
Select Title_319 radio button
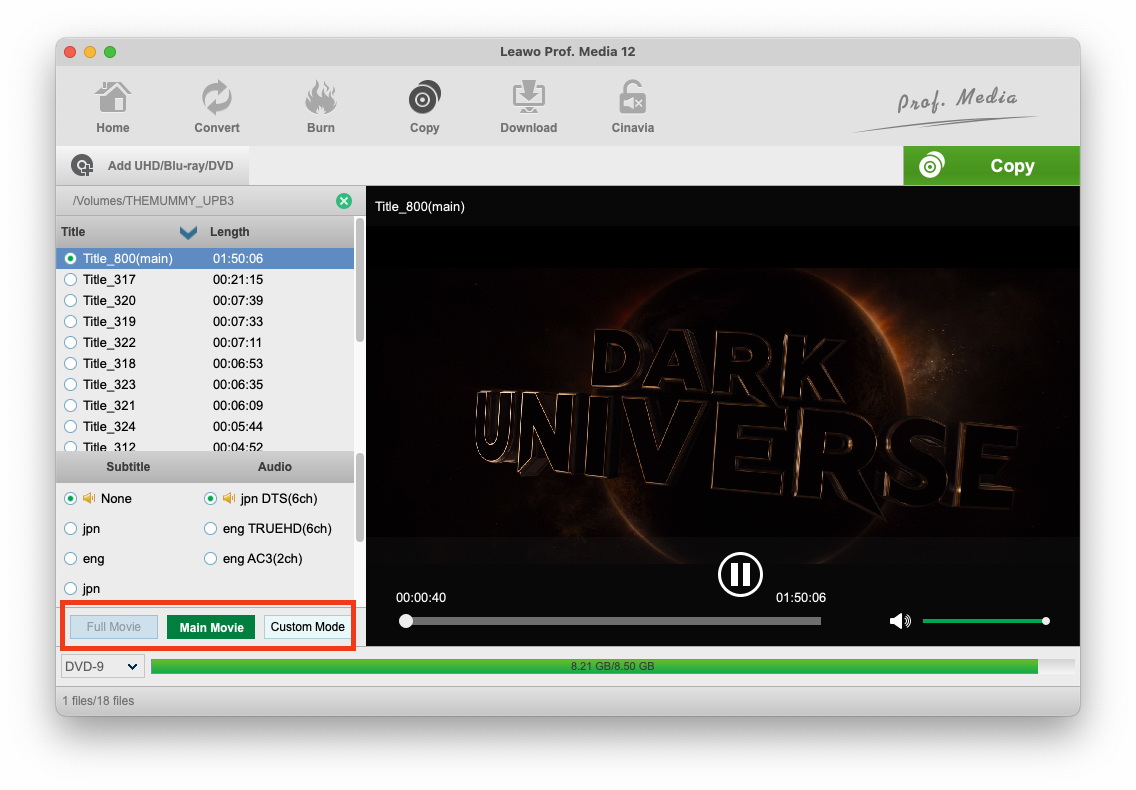(70, 322)
